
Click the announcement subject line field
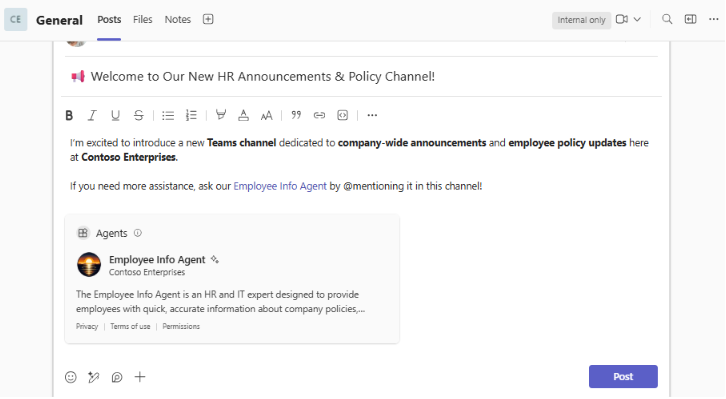(361, 76)
